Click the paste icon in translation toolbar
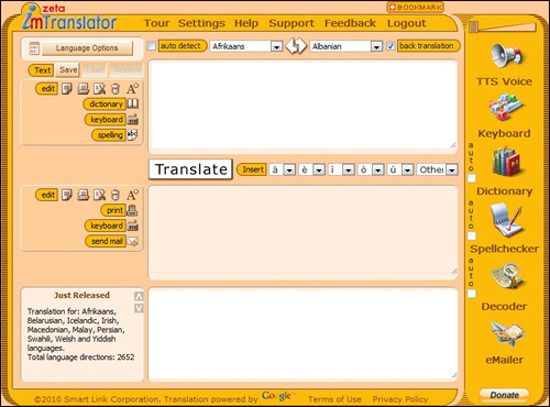Viewport: 550px width, 407px height. click(x=83, y=194)
